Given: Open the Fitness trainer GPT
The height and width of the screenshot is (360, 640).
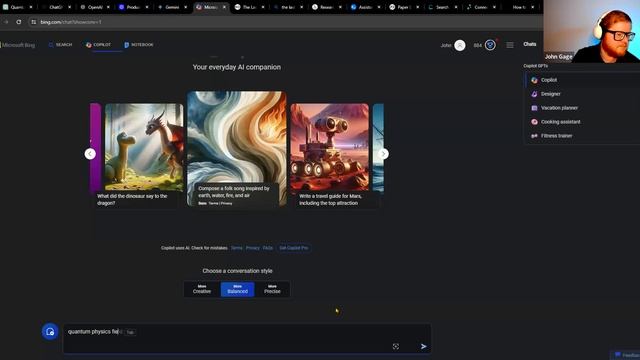Looking at the screenshot, I should (582, 136).
